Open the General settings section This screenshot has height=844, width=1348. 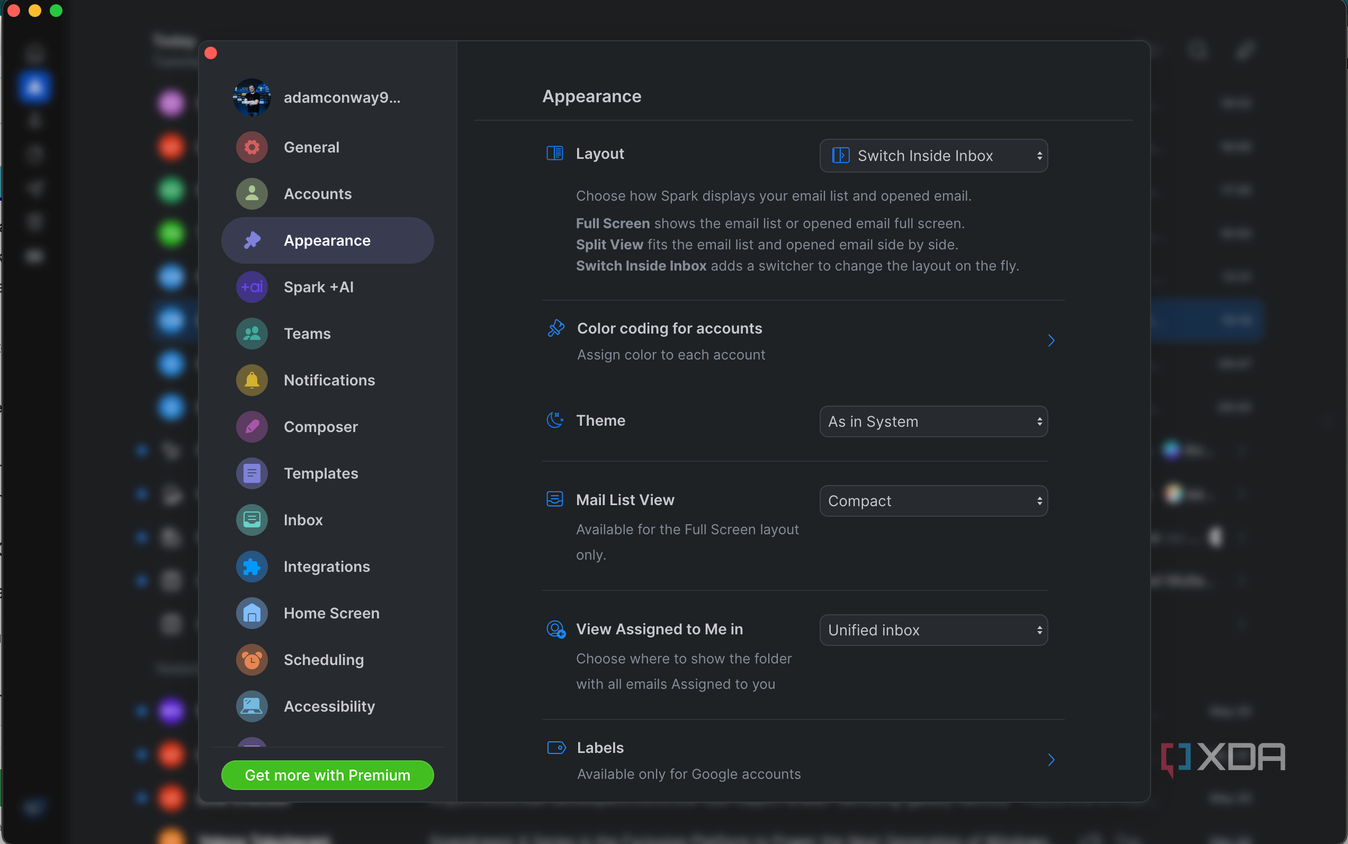point(328,147)
